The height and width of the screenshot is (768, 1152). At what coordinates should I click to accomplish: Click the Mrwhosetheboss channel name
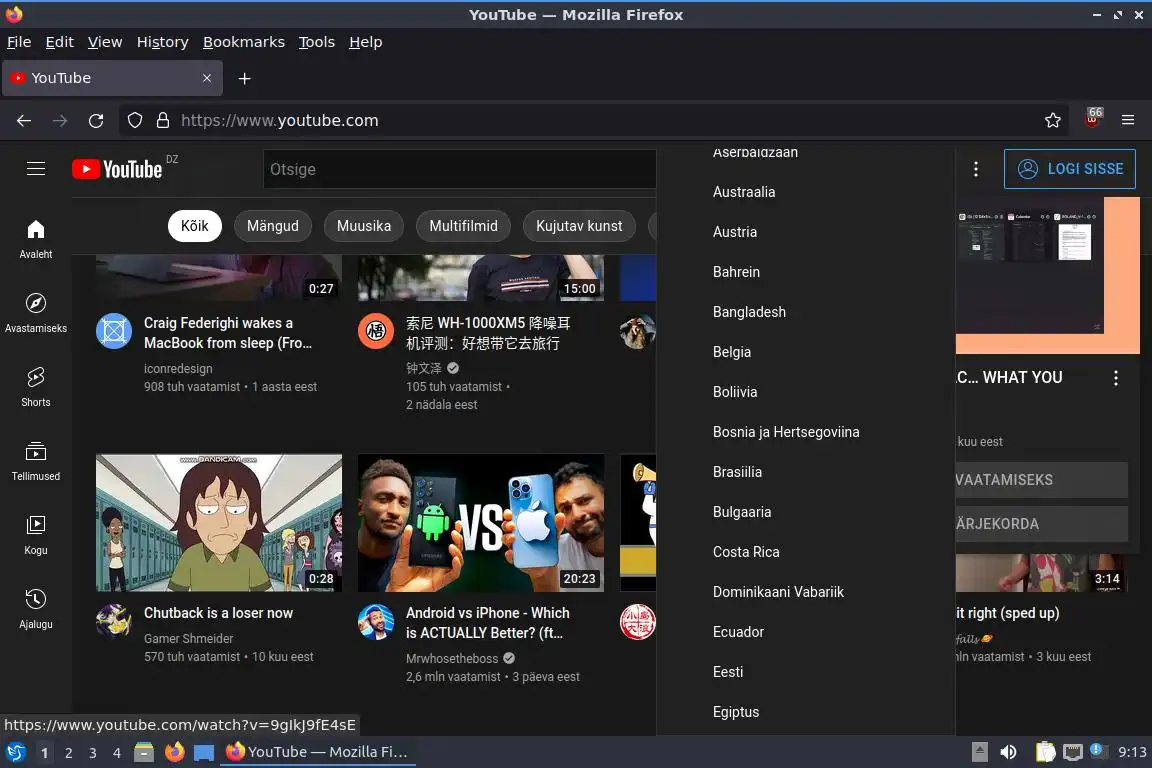click(x=452, y=658)
